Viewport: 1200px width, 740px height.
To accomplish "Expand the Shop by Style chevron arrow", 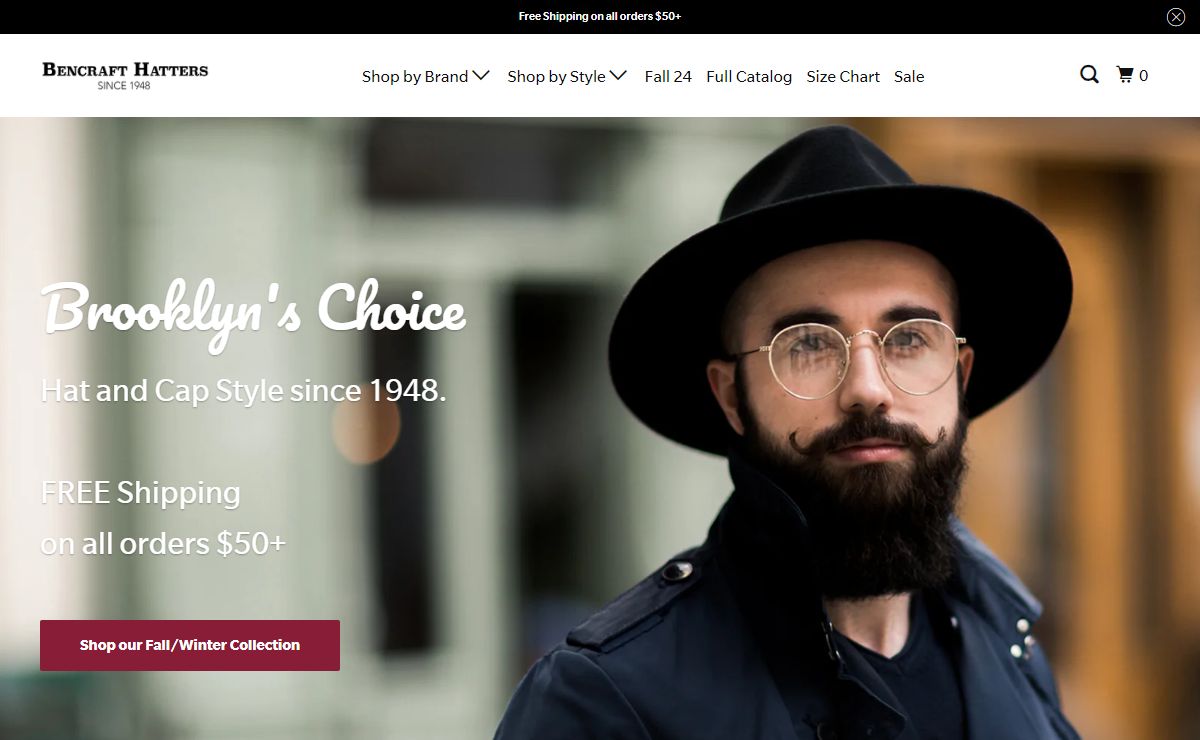I will pos(618,75).
